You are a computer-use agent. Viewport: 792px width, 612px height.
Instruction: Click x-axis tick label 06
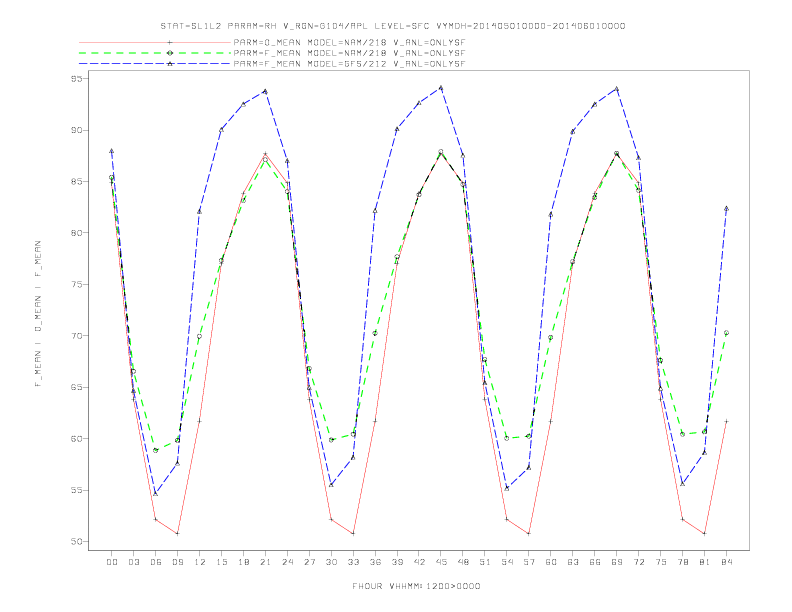pos(156,562)
